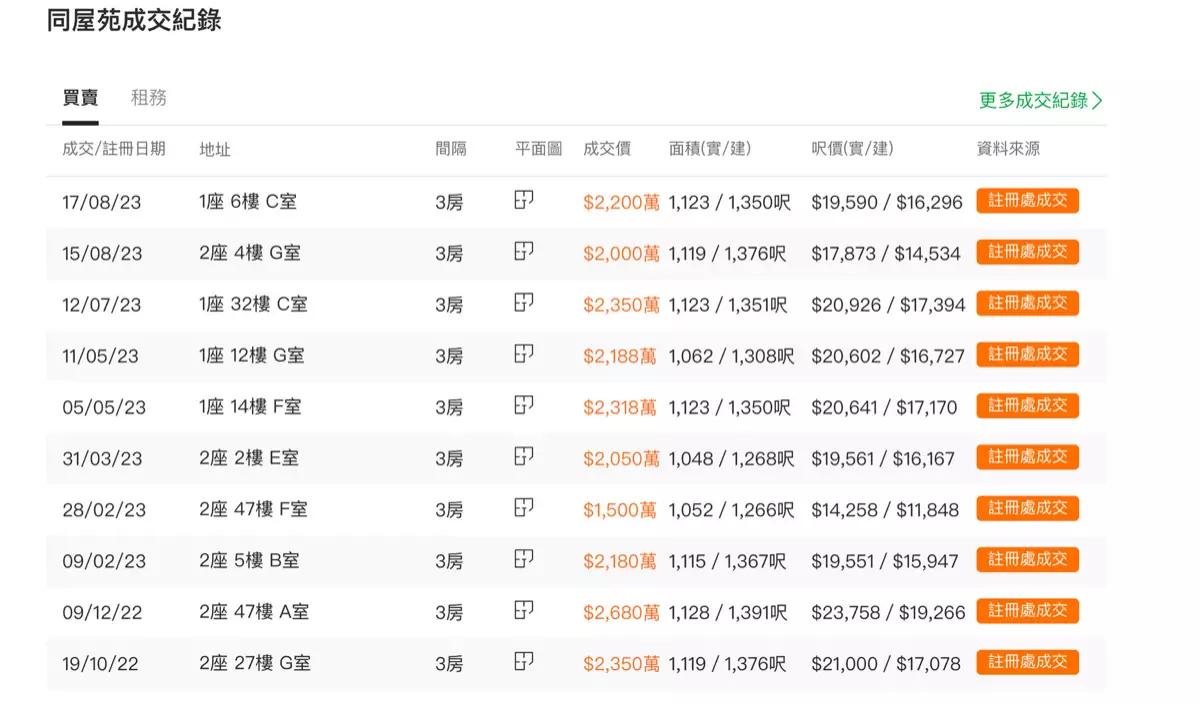Open floor plan icon for 2座 4樓 G室
The width and height of the screenshot is (1200, 704).
[524, 252]
